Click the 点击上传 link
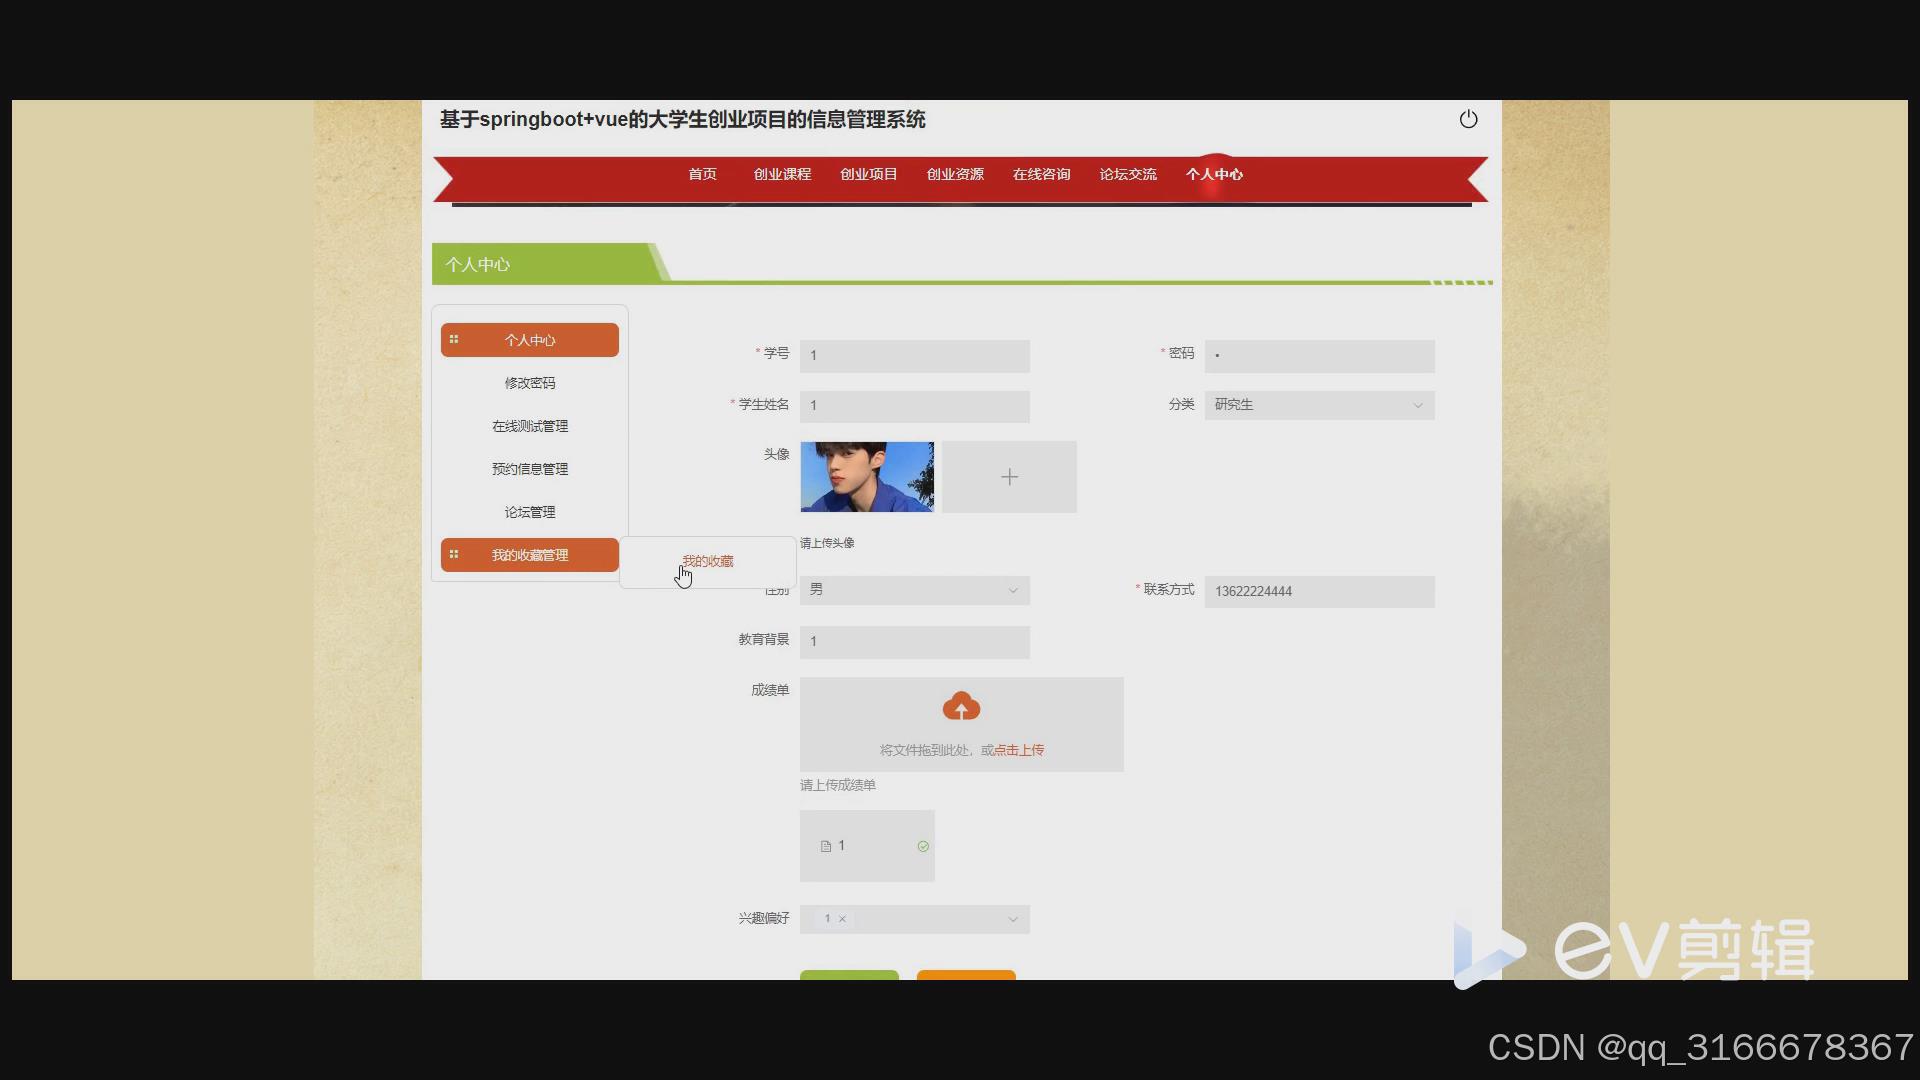 [1019, 750]
